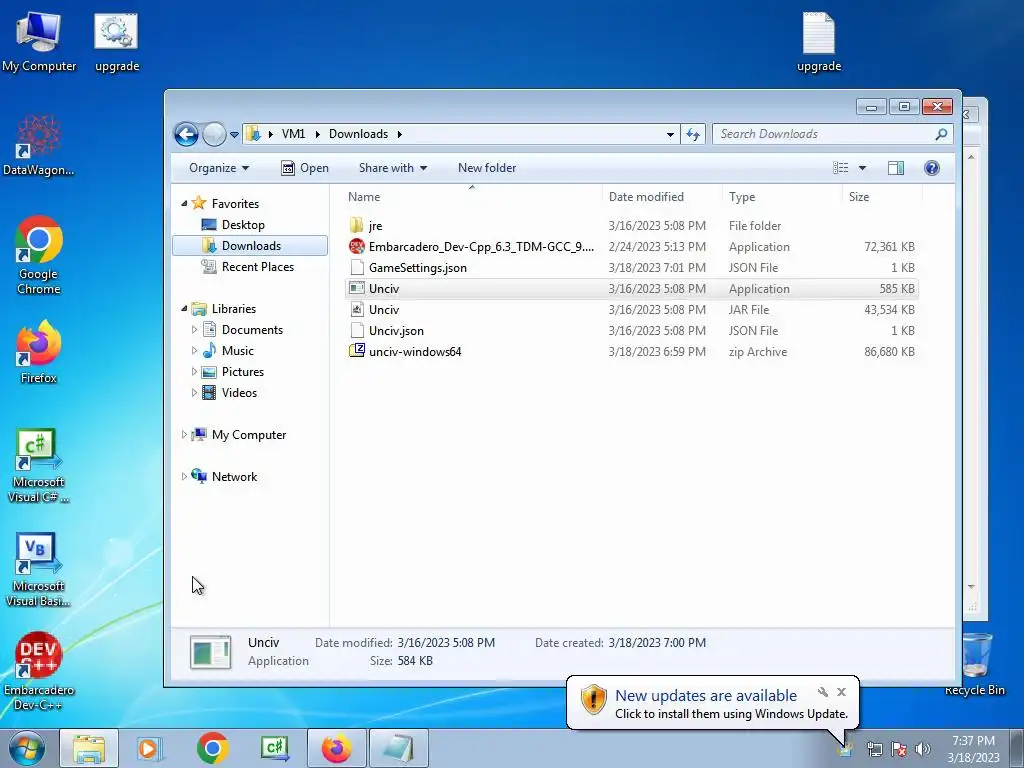Open the network tray icon
This screenshot has height=768, width=1024.
874,749
